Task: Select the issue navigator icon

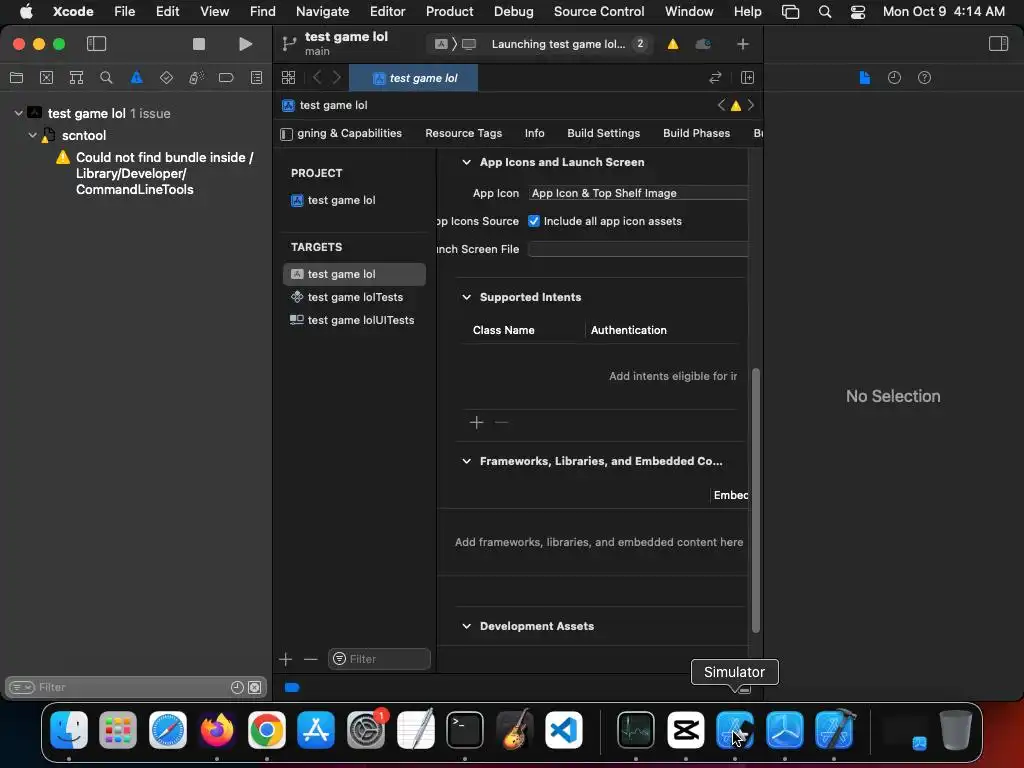Action: pos(136,78)
